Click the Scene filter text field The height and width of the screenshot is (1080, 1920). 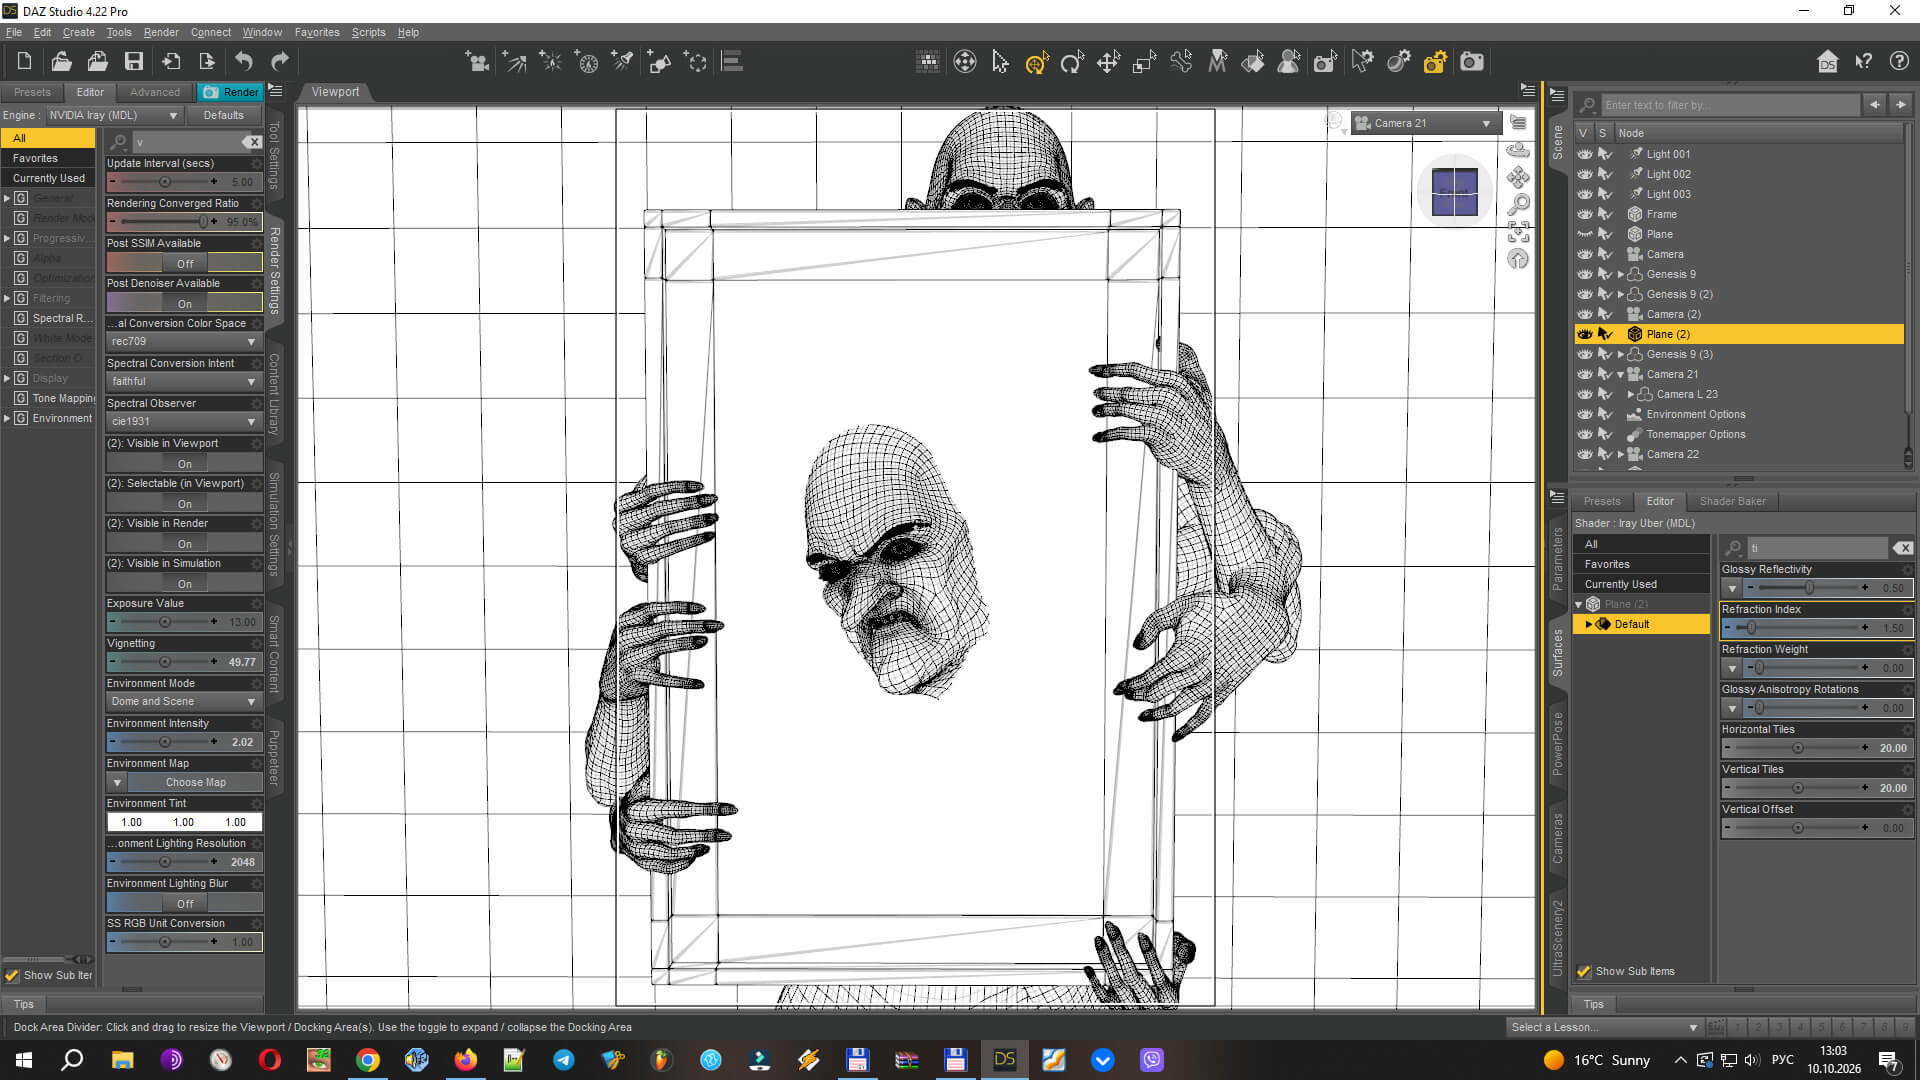(1730, 105)
